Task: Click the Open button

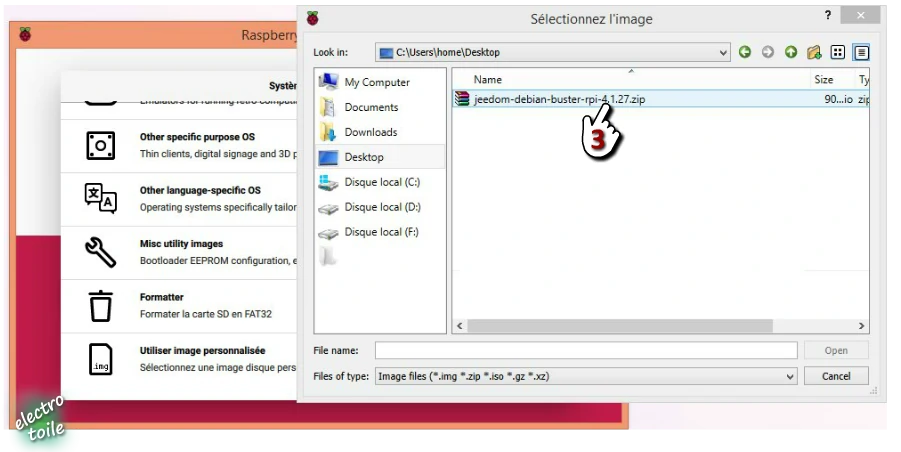Action: click(x=836, y=350)
